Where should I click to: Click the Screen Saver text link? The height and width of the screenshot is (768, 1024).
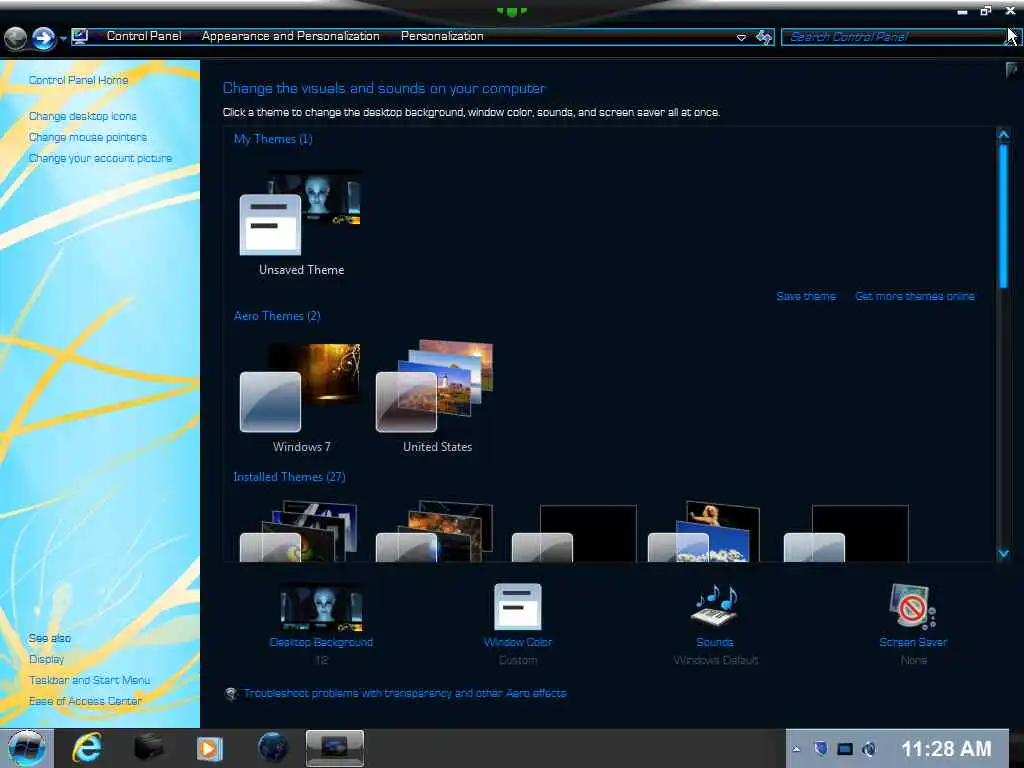913,642
